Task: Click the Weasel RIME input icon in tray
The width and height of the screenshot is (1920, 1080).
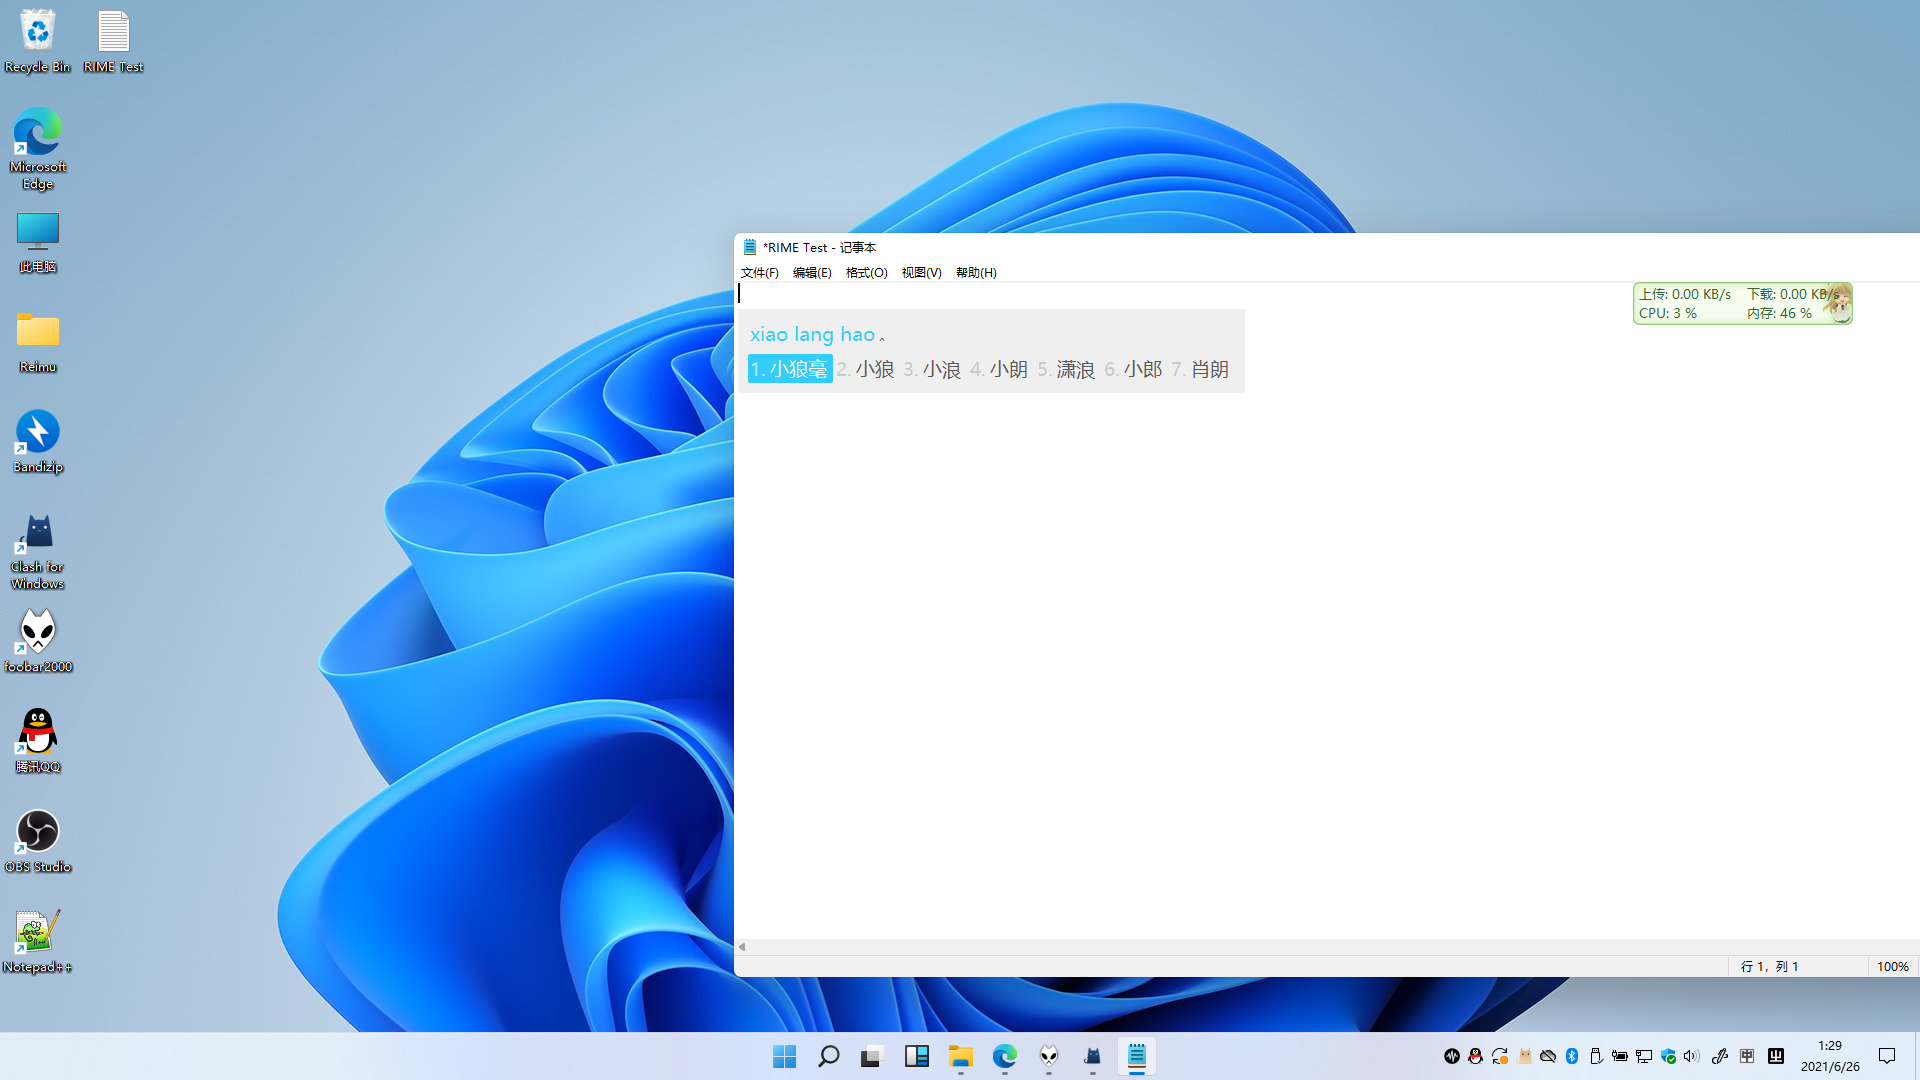Action: tap(1776, 1056)
